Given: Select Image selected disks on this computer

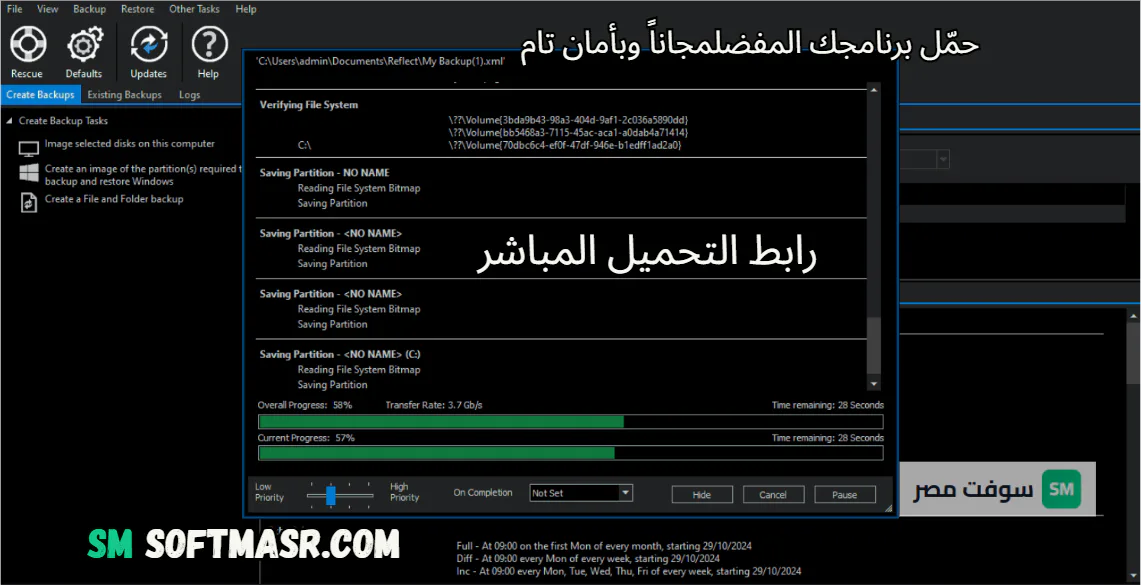Looking at the screenshot, I should pyautogui.click(x=130, y=143).
